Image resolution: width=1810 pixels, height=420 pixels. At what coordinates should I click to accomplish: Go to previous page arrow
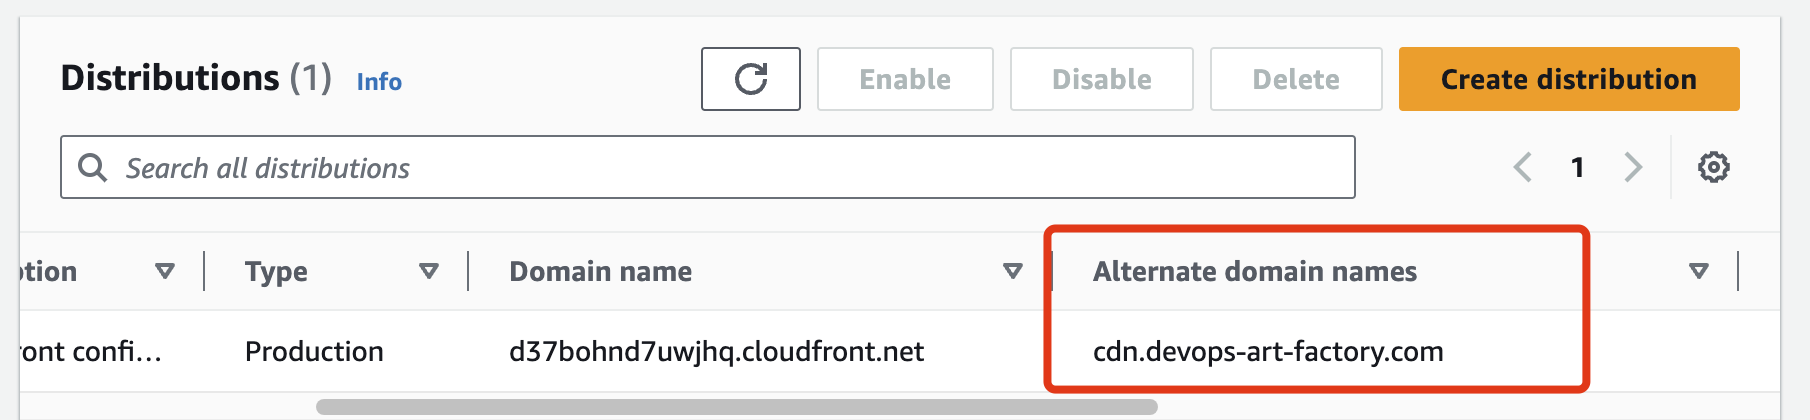[x=1523, y=167]
